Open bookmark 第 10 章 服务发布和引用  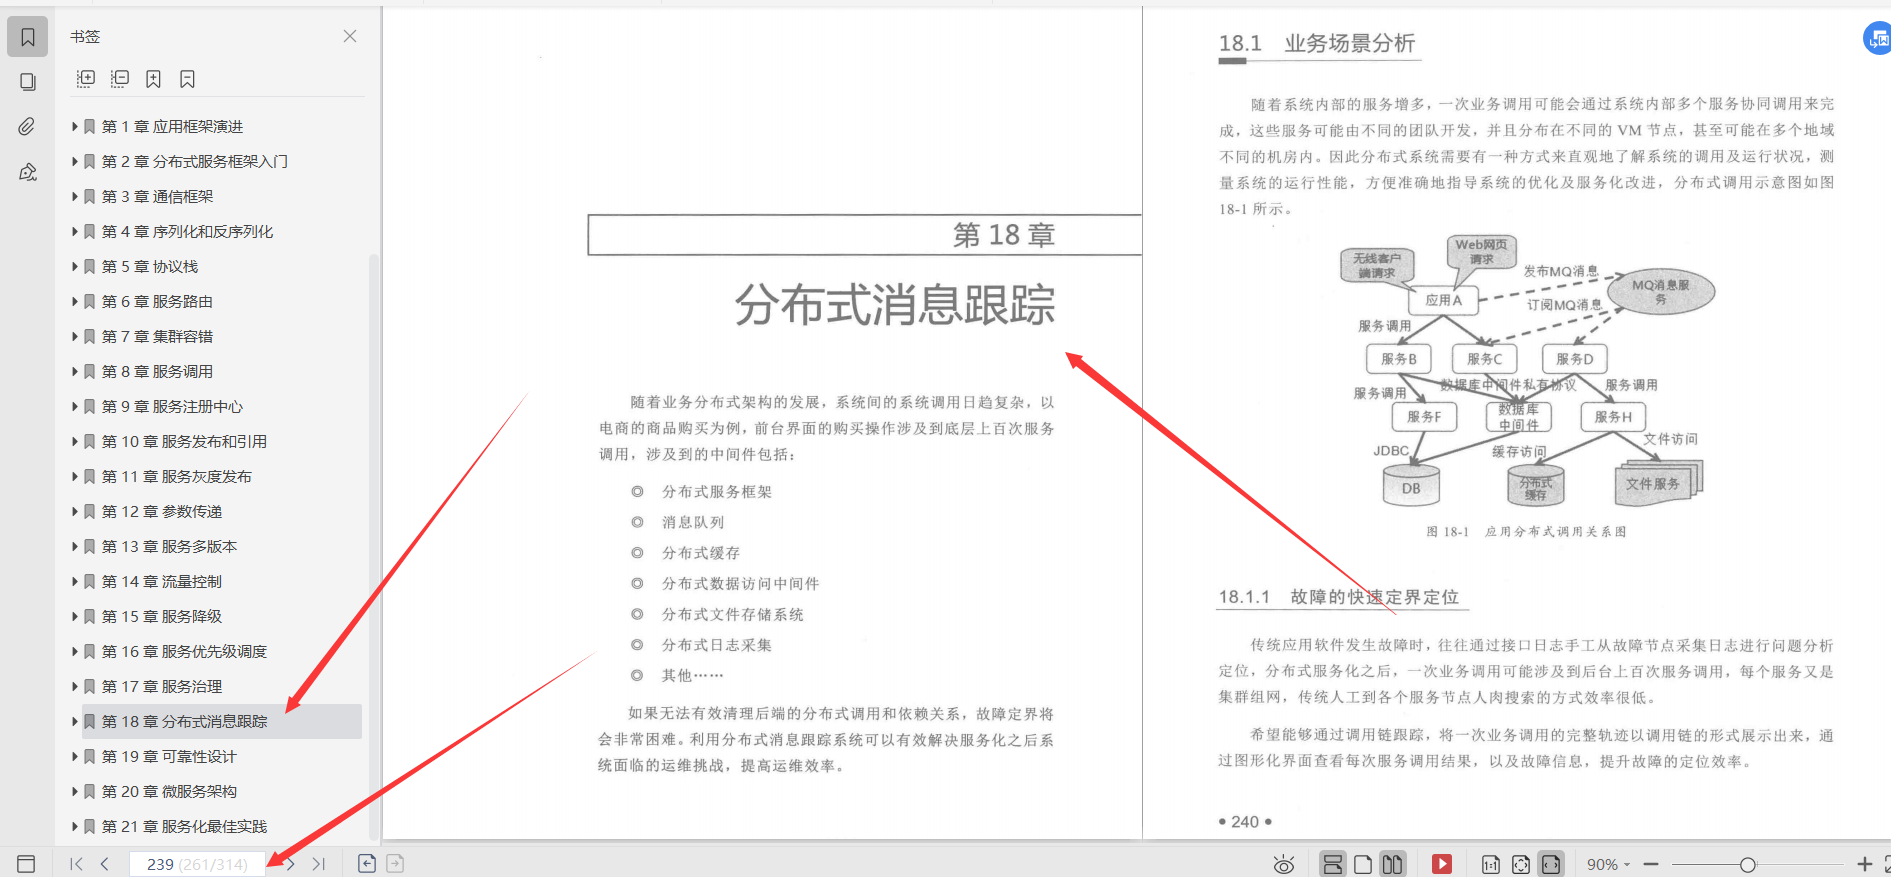click(x=184, y=442)
